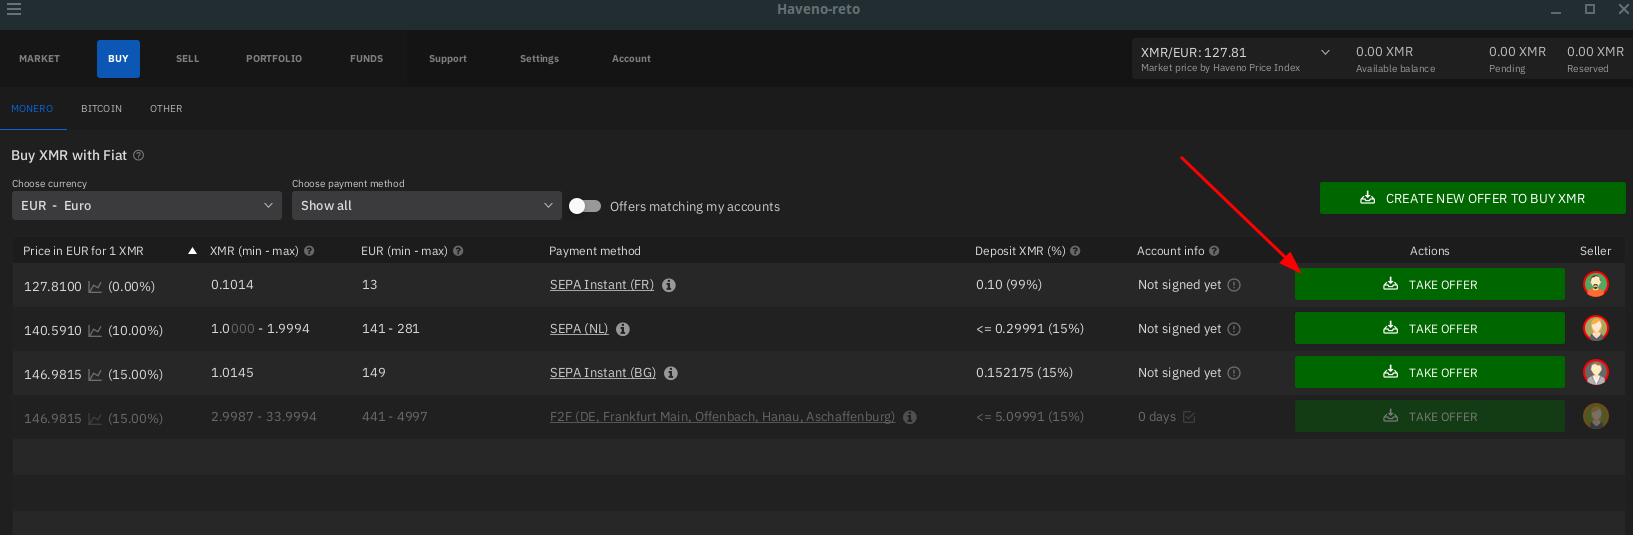Take the 140.5910 EUR SEPA (NL) offer
This screenshot has width=1633, height=535.
(x=1429, y=329)
